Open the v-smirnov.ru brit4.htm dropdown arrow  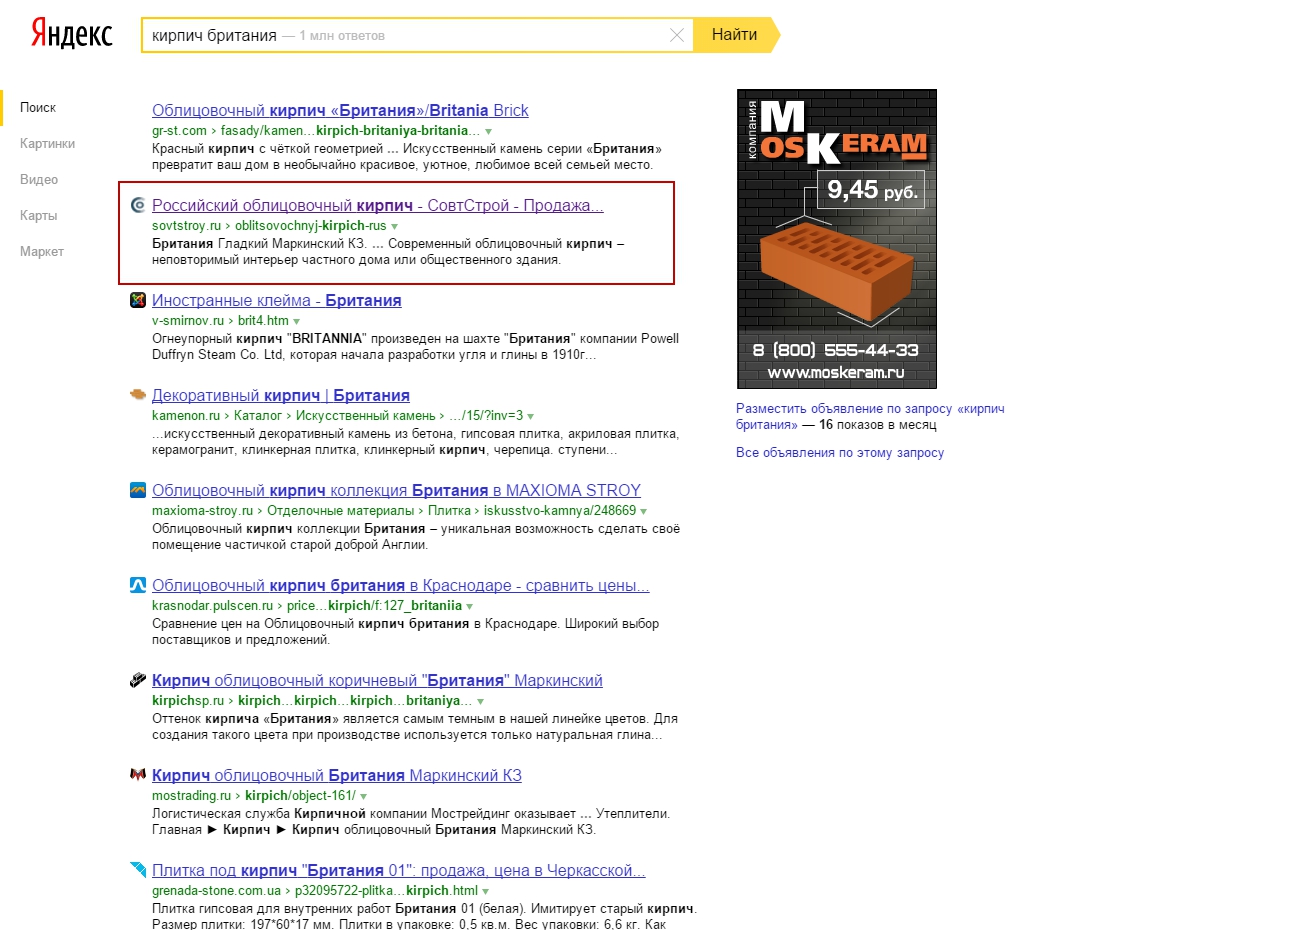click(297, 322)
